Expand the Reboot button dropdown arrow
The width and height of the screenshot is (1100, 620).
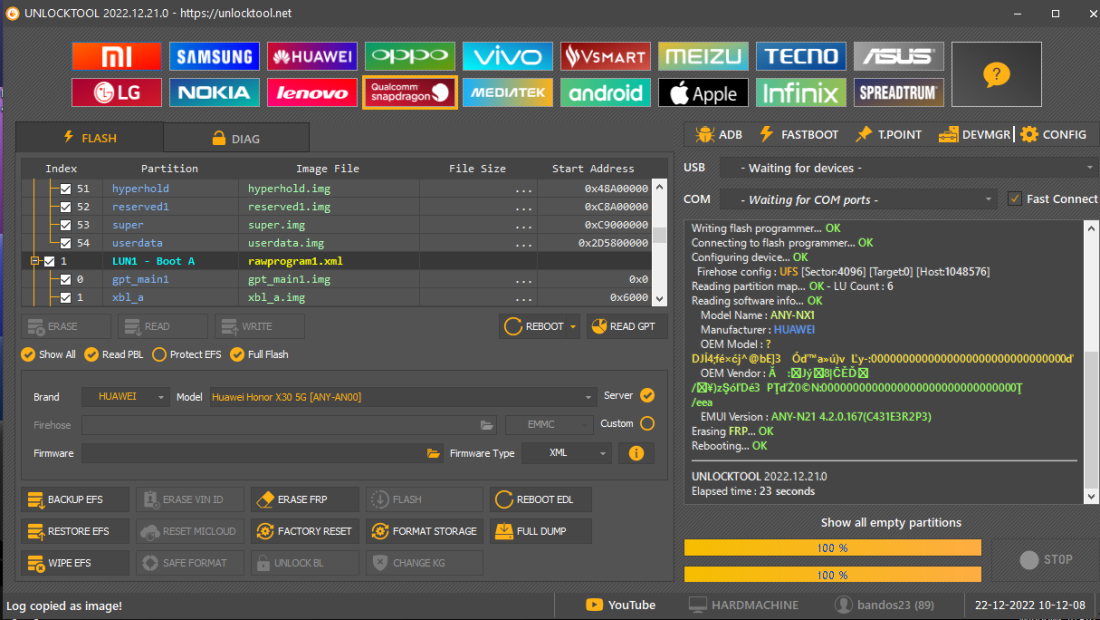tap(573, 327)
